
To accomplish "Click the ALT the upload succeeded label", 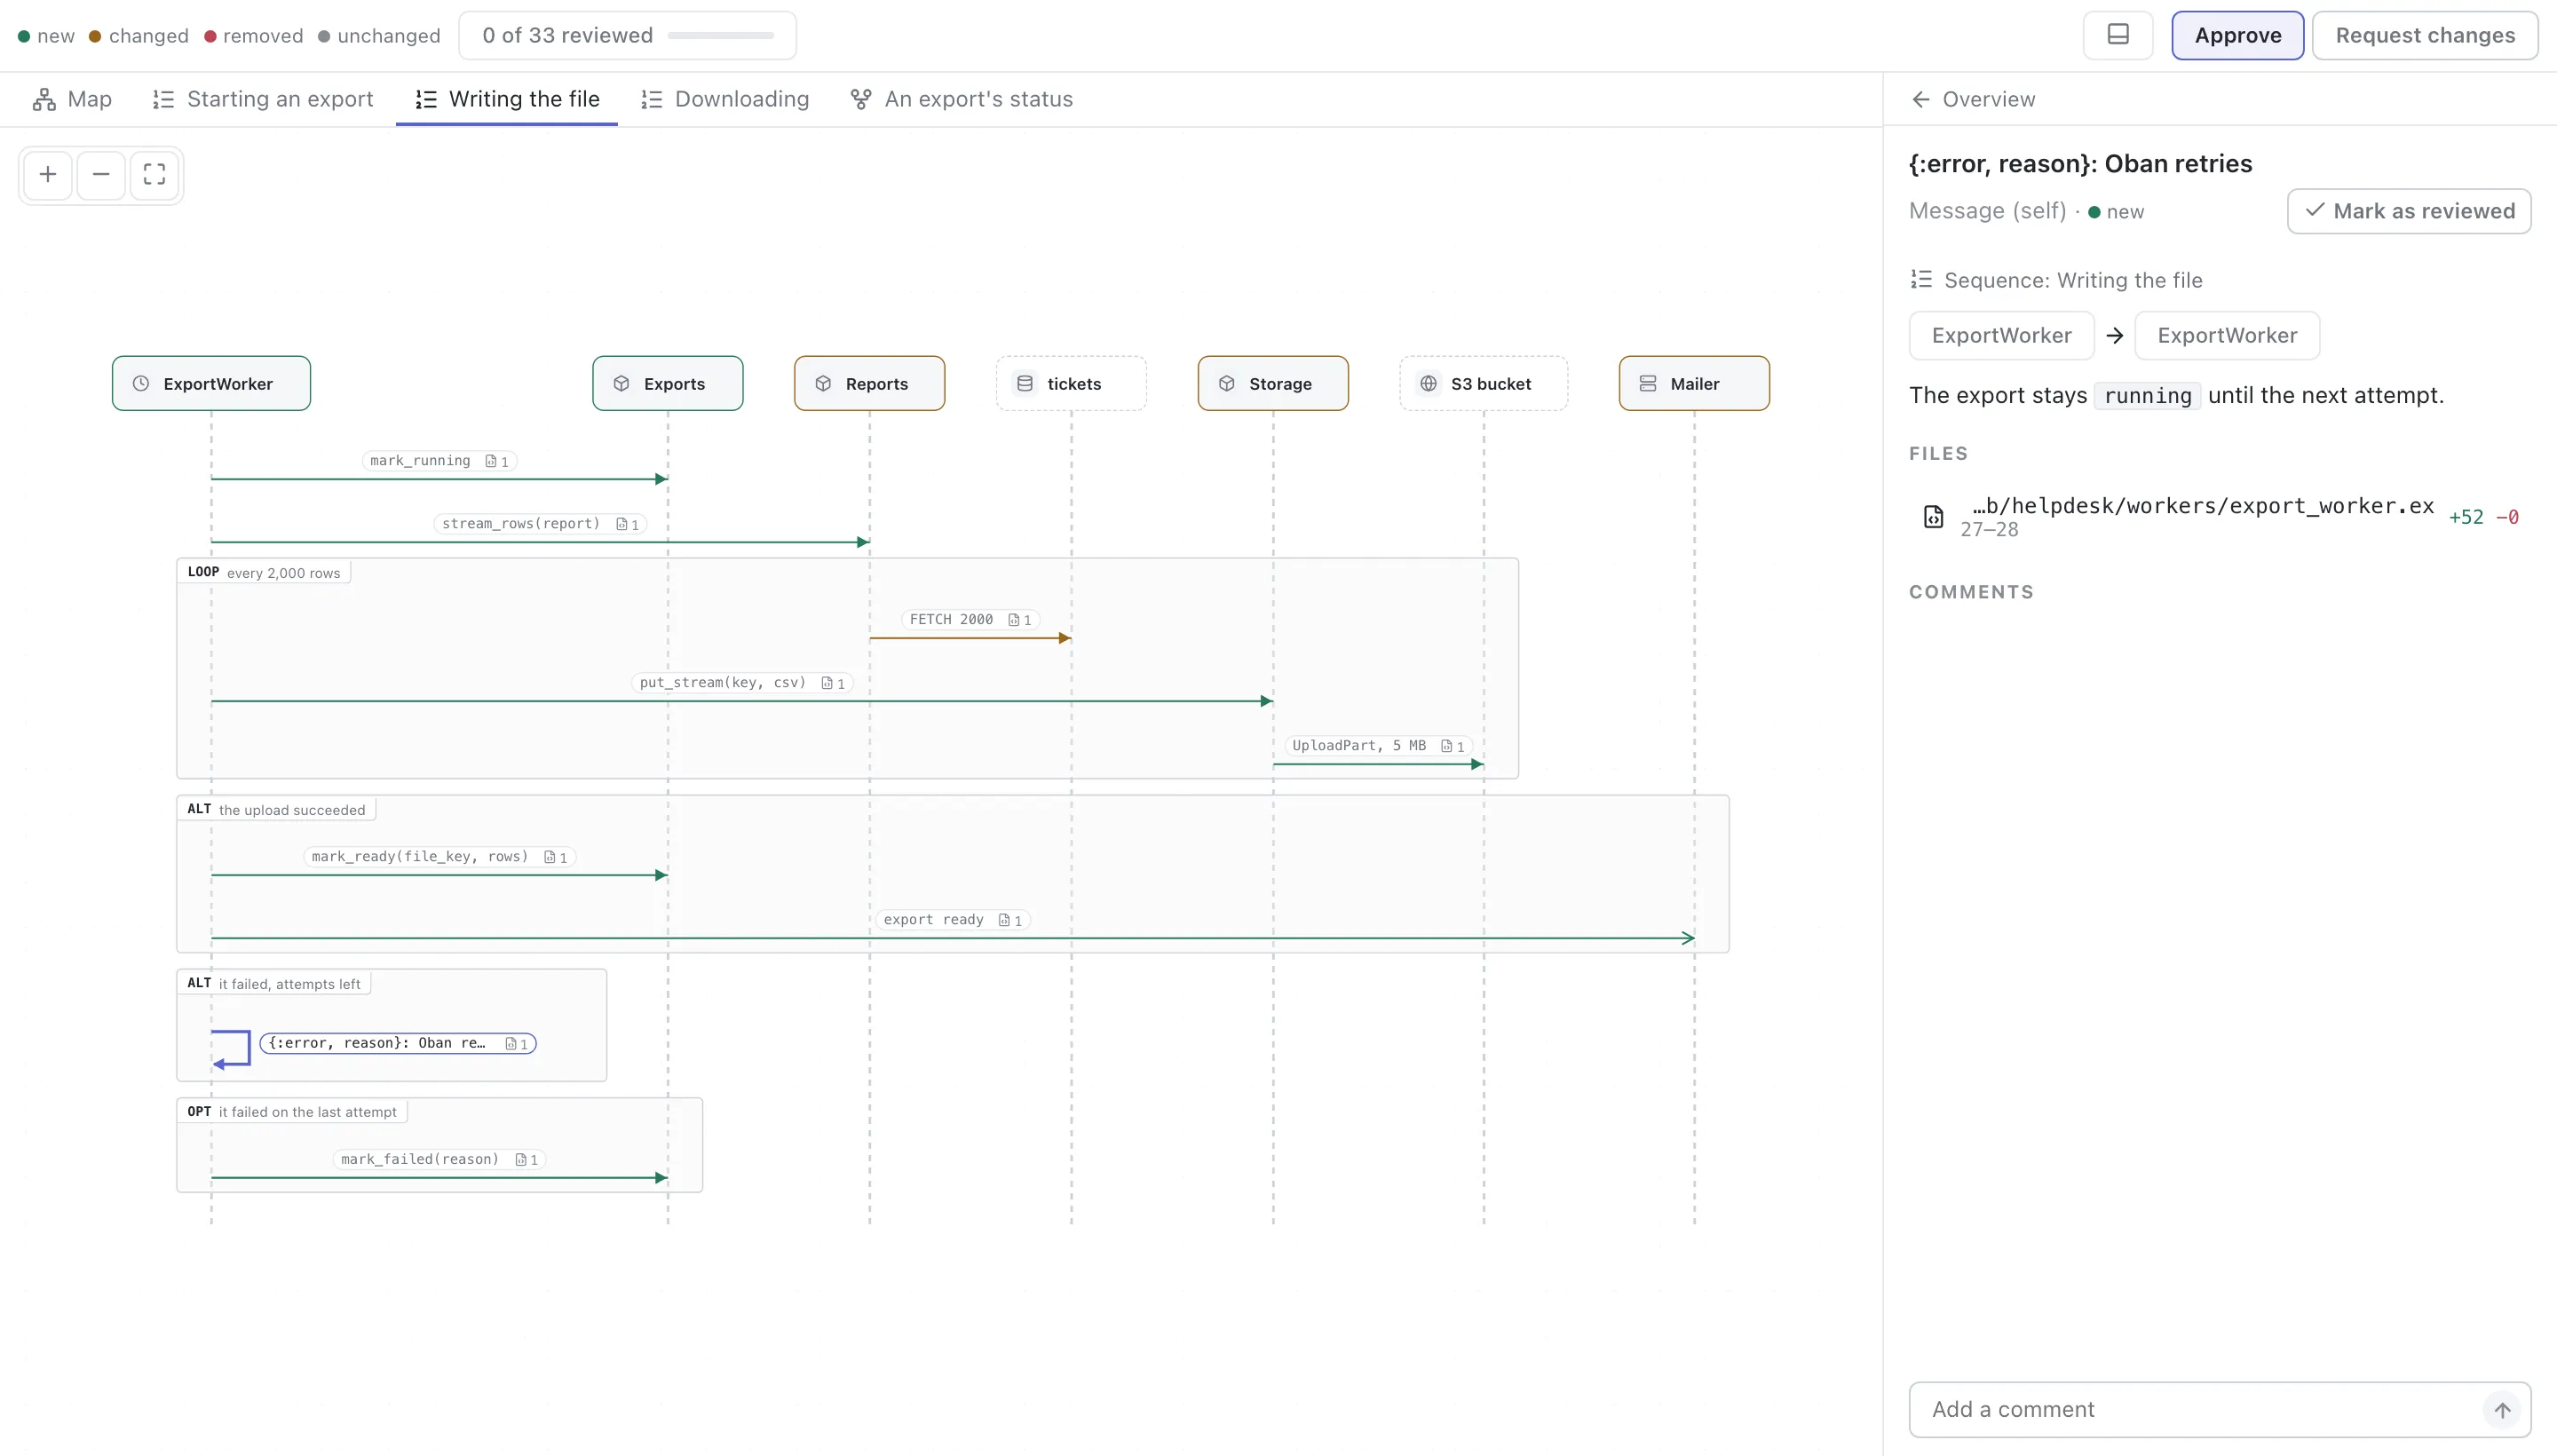I will (276, 809).
